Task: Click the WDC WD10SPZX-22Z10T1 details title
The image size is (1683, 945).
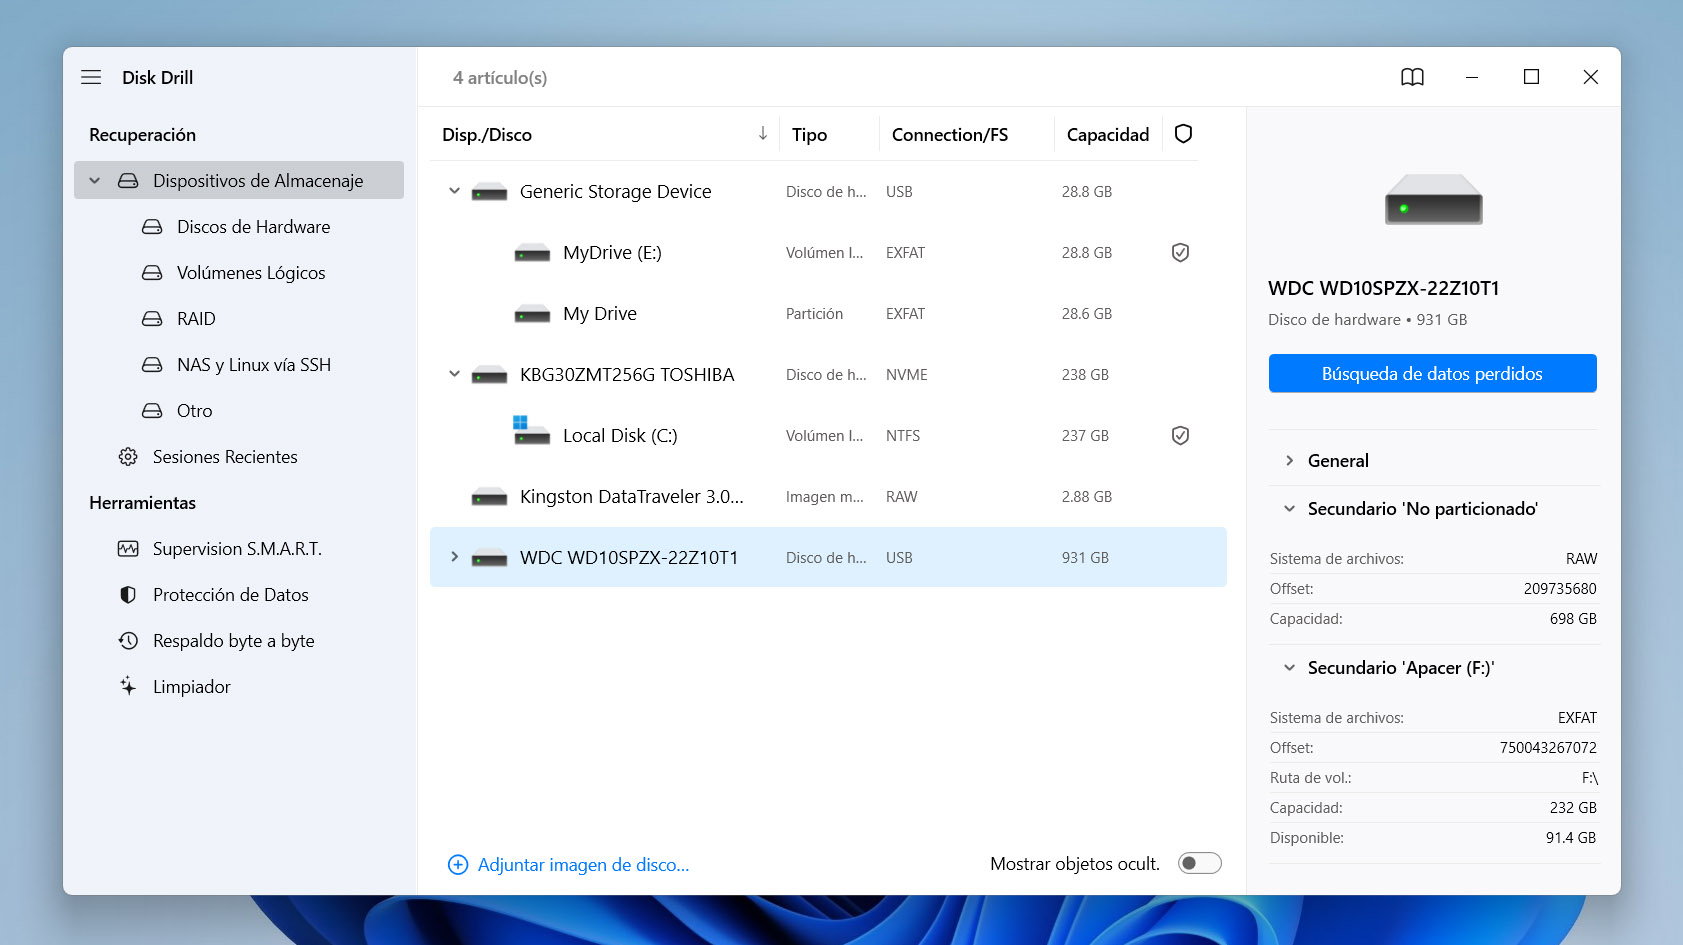Action: tap(1384, 288)
